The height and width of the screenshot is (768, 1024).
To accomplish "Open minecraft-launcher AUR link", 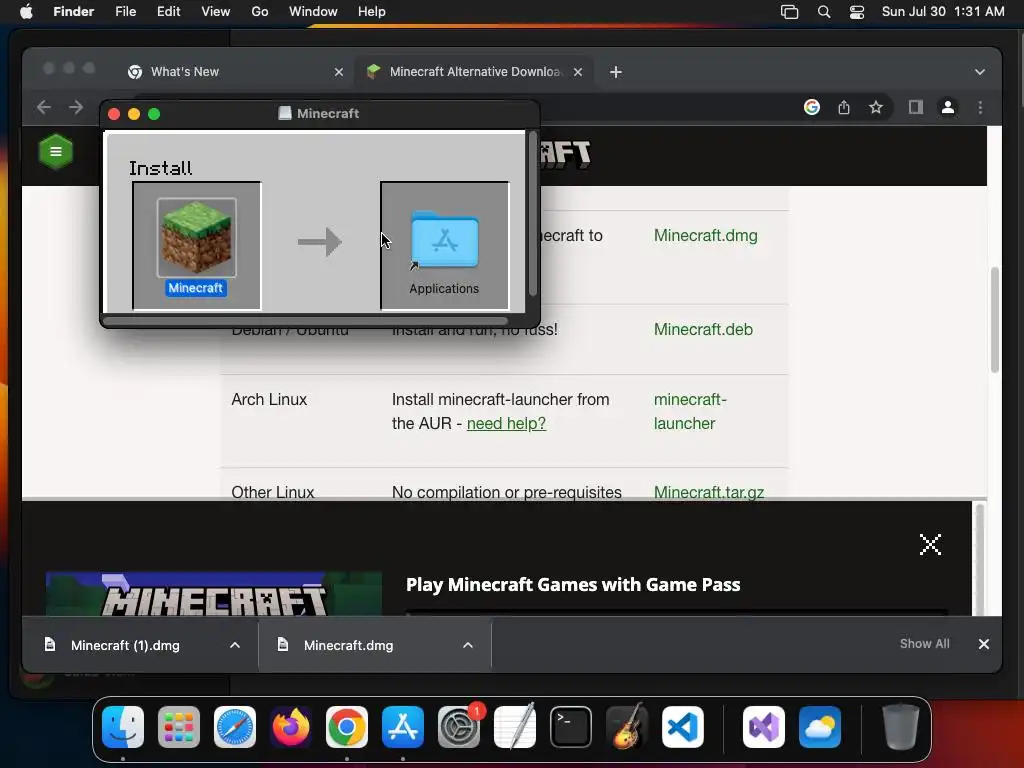I will [690, 411].
